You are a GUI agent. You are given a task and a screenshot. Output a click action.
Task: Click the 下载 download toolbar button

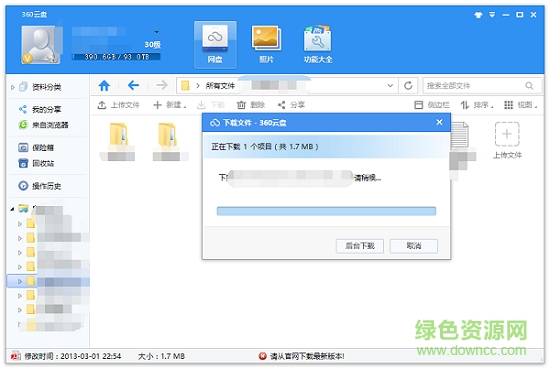point(210,105)
